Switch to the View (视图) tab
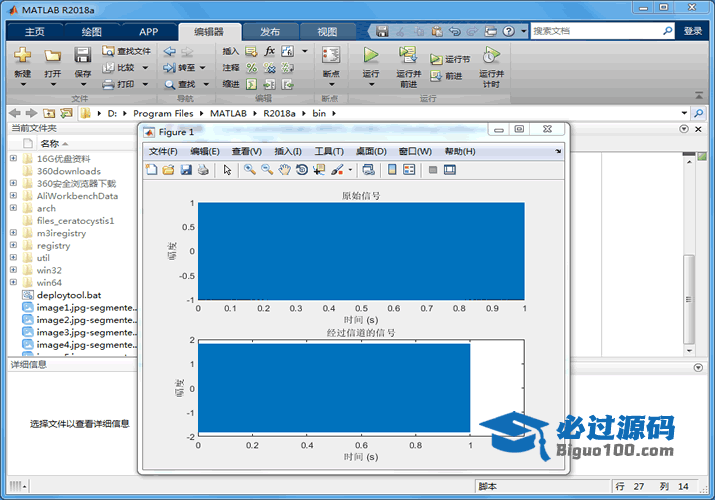 [x=327, y=31]
